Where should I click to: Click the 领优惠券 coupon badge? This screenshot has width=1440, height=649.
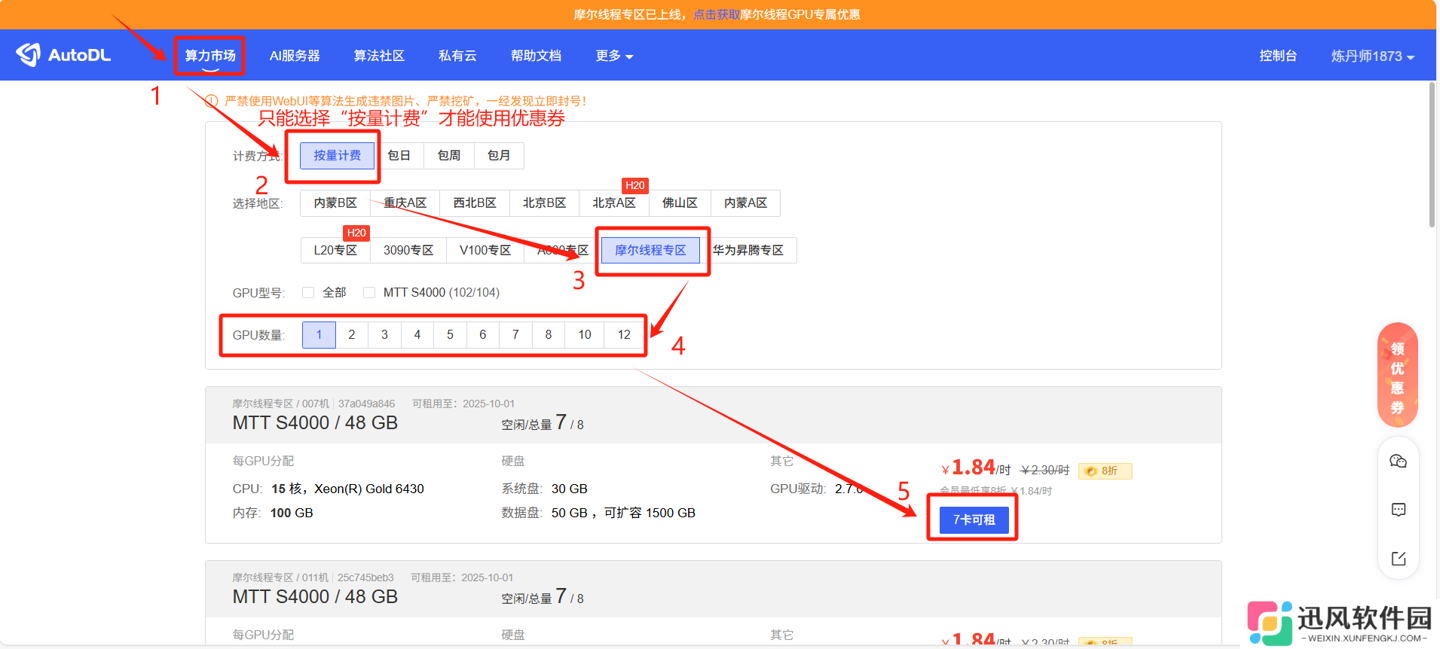pyautogui.click(x=1397, y=376)
